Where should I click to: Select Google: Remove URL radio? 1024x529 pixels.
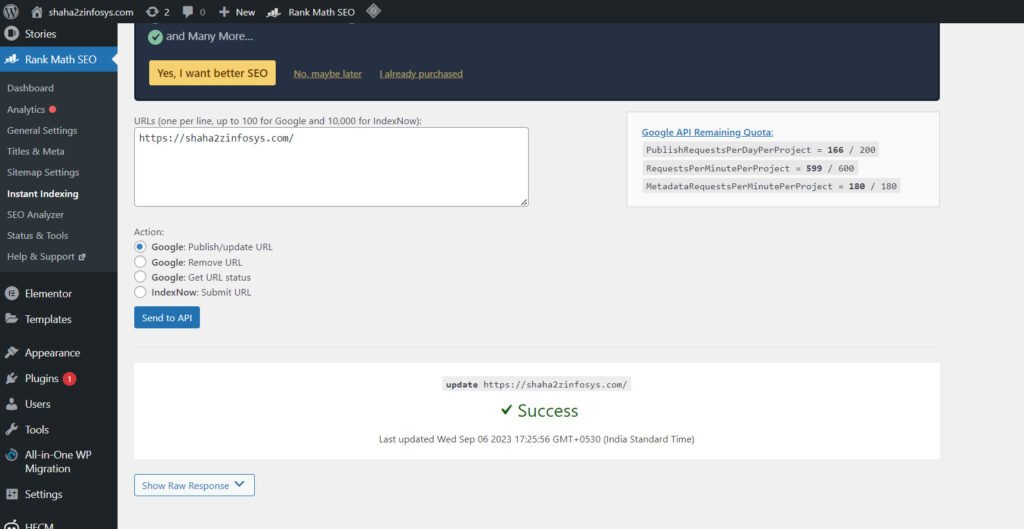[x=140, y=262]
